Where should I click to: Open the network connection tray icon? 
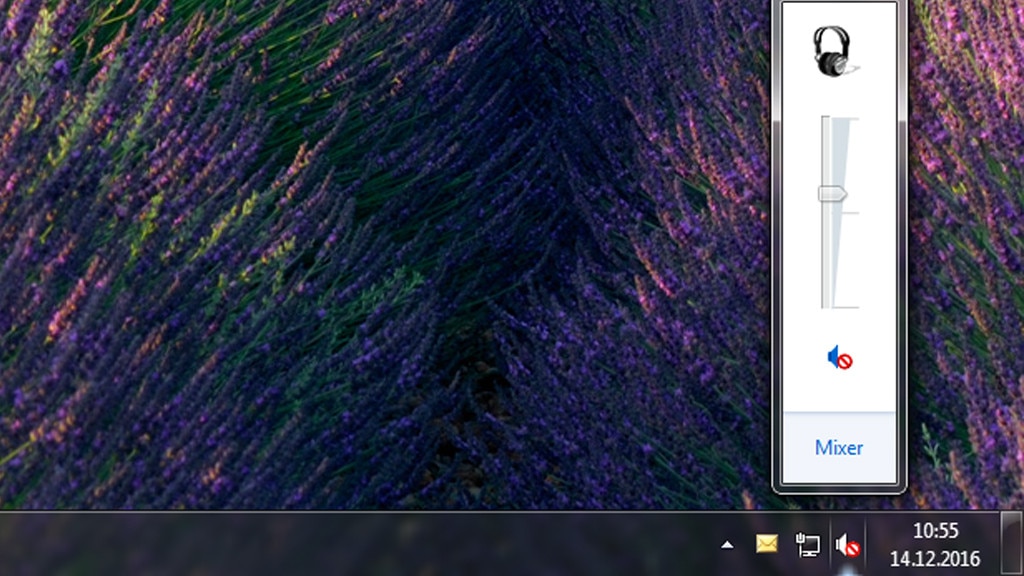click(807, 545)
